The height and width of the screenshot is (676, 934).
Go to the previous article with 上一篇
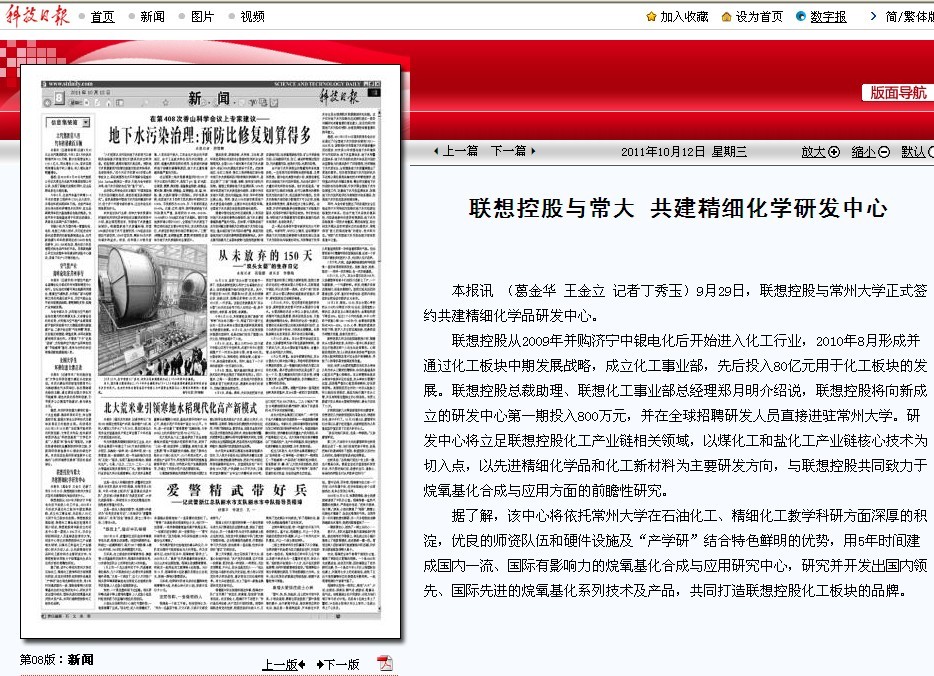pyautogui.click(x=460, y=151)
